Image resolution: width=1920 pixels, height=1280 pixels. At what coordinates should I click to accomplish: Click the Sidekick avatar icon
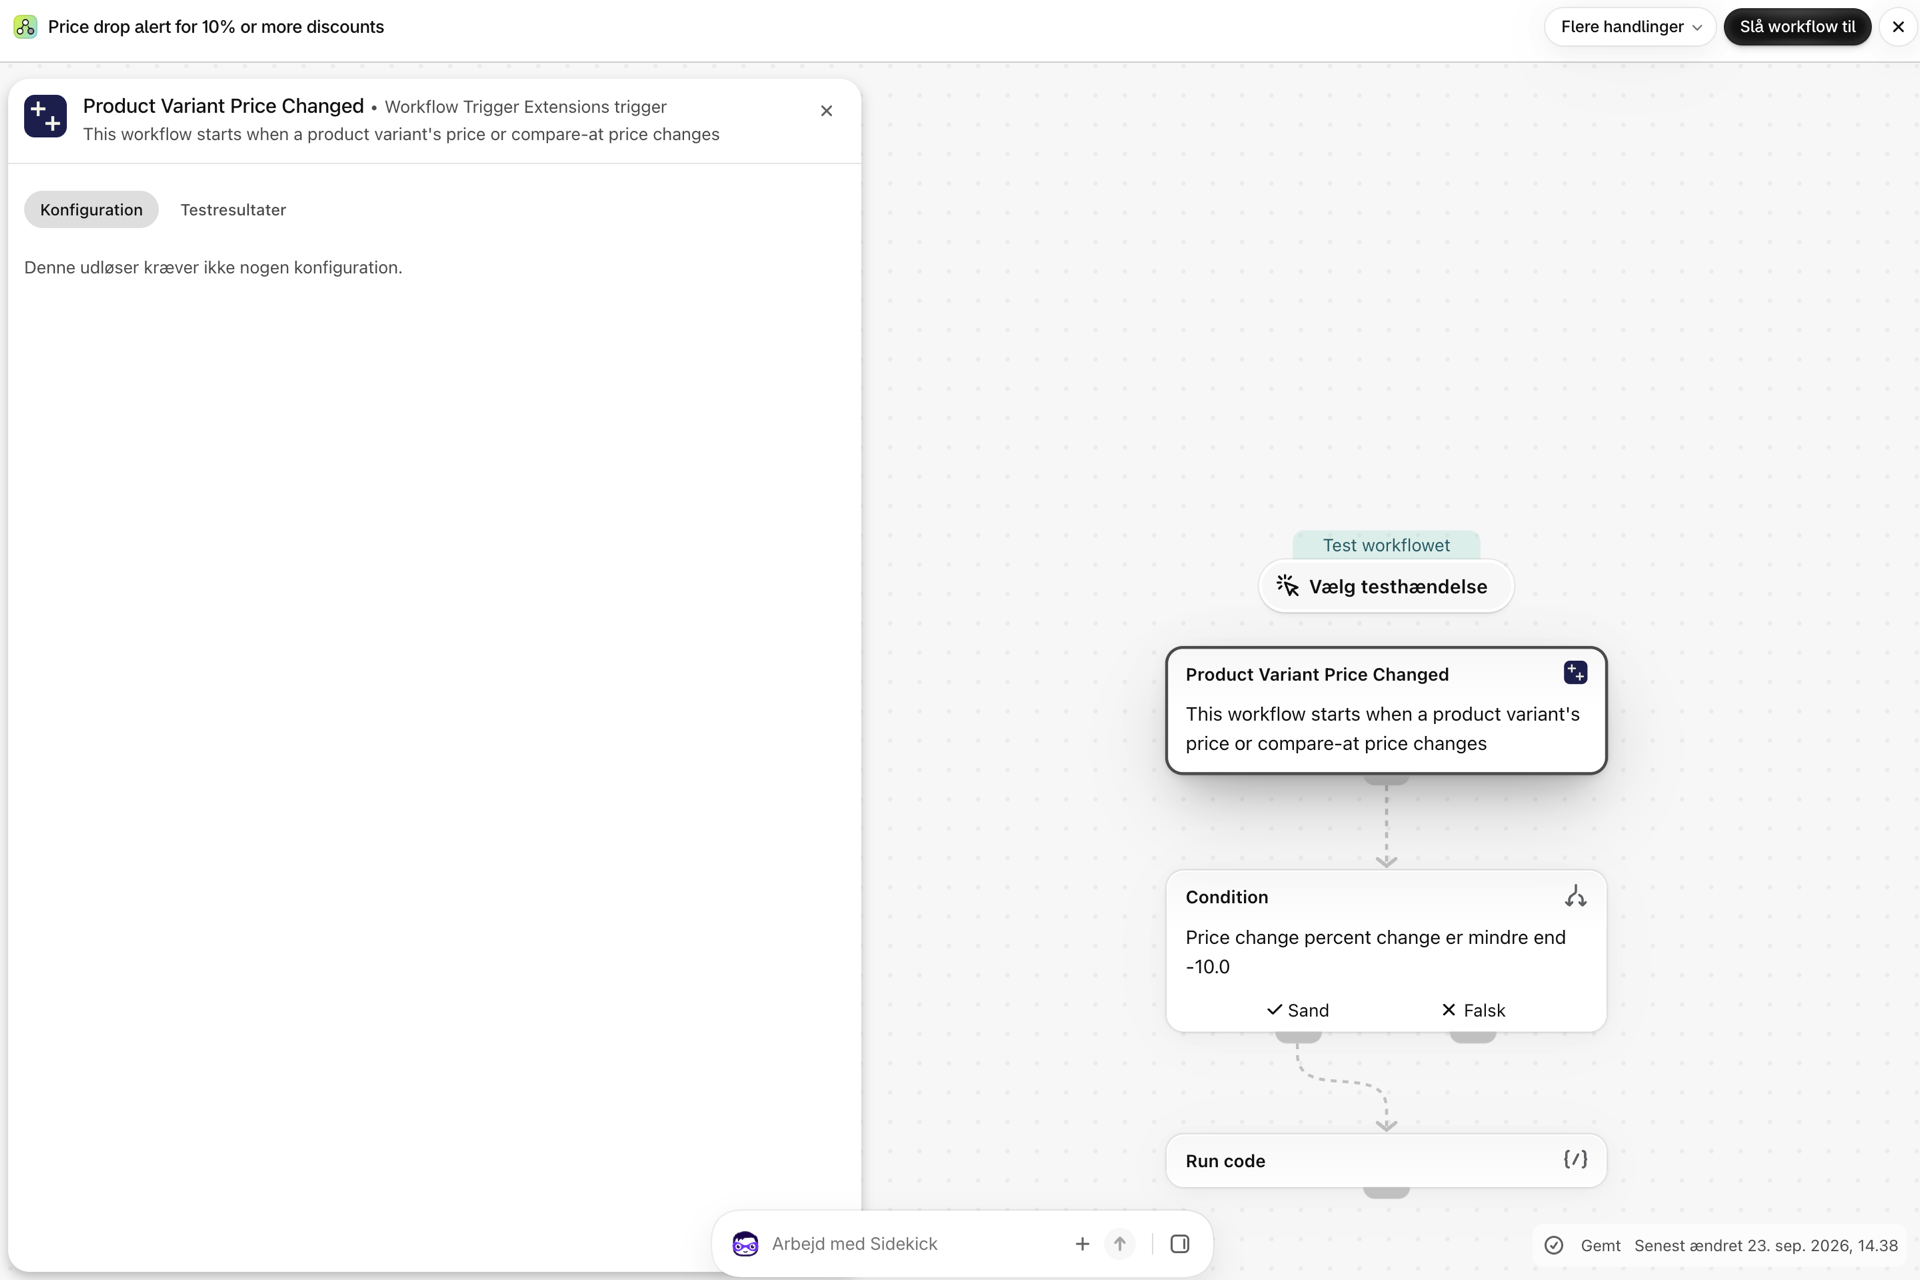click(745, 1244)
